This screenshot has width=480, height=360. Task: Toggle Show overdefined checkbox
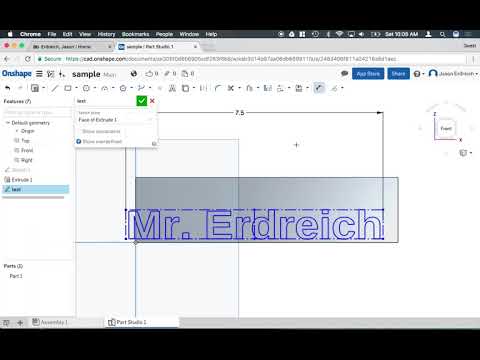79,142
